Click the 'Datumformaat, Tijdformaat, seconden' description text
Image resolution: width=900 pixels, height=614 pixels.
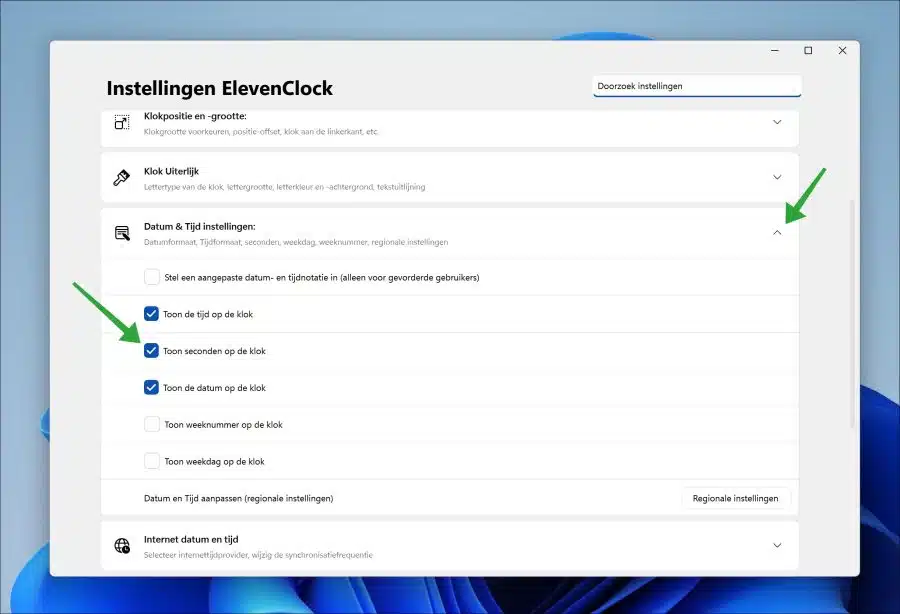(296, 242)
